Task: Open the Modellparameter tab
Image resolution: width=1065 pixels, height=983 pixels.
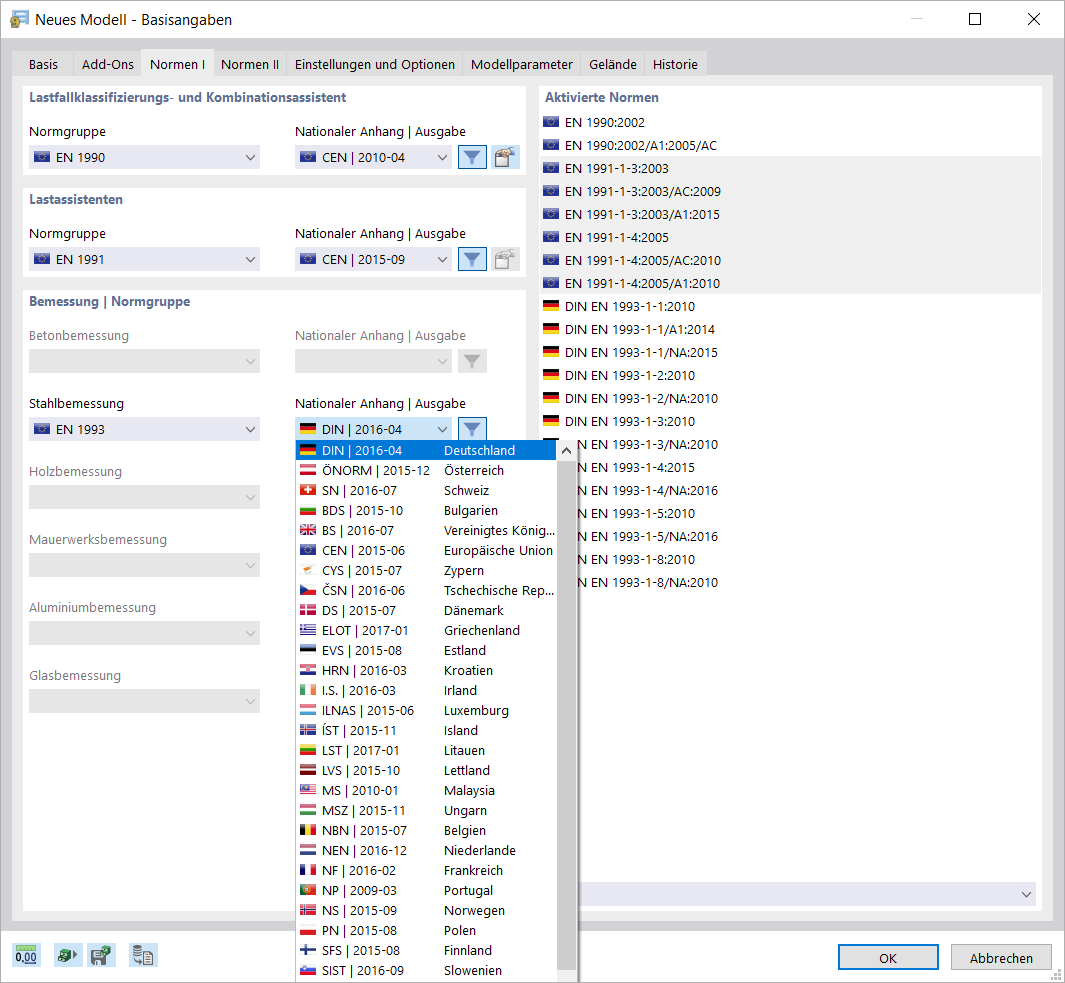Action: pyautogui.click(x=522, y=65)
